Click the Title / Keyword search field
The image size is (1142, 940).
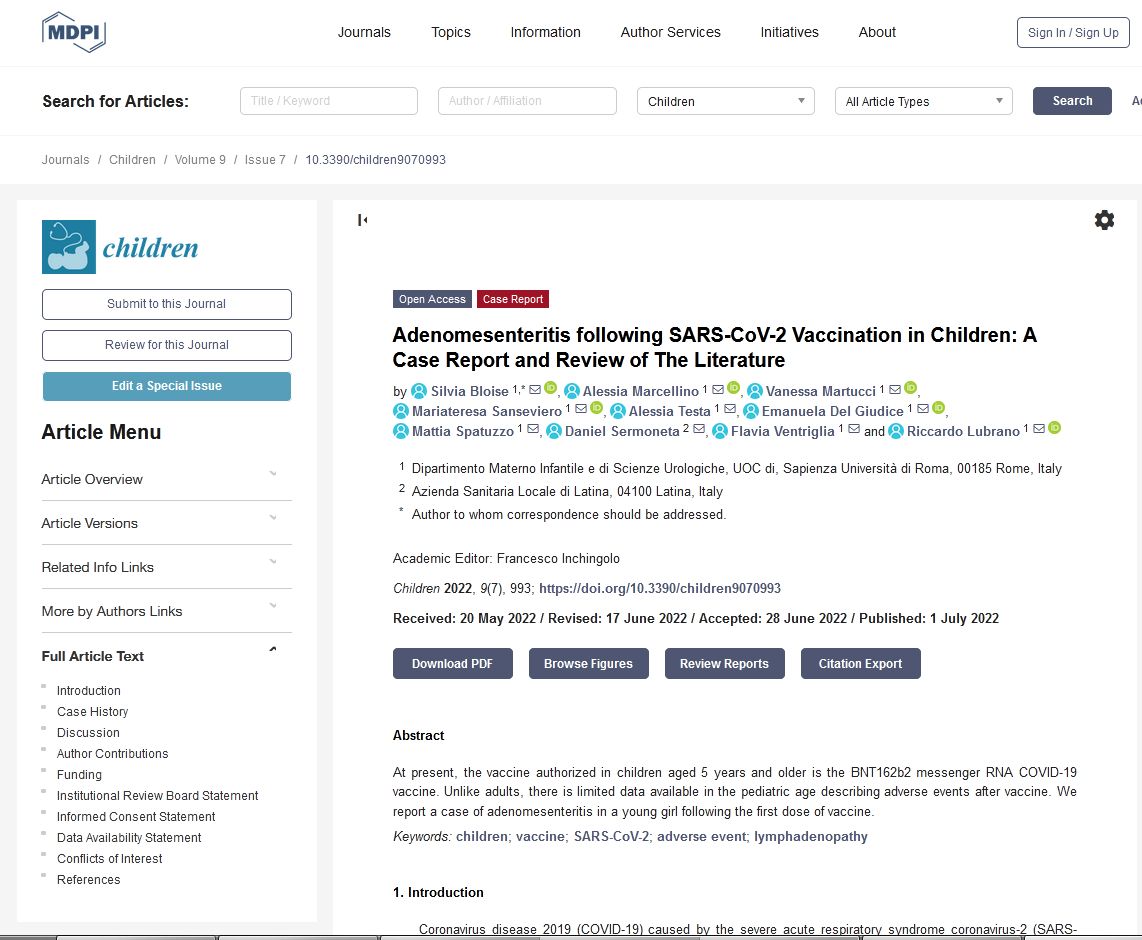(328, 101)
